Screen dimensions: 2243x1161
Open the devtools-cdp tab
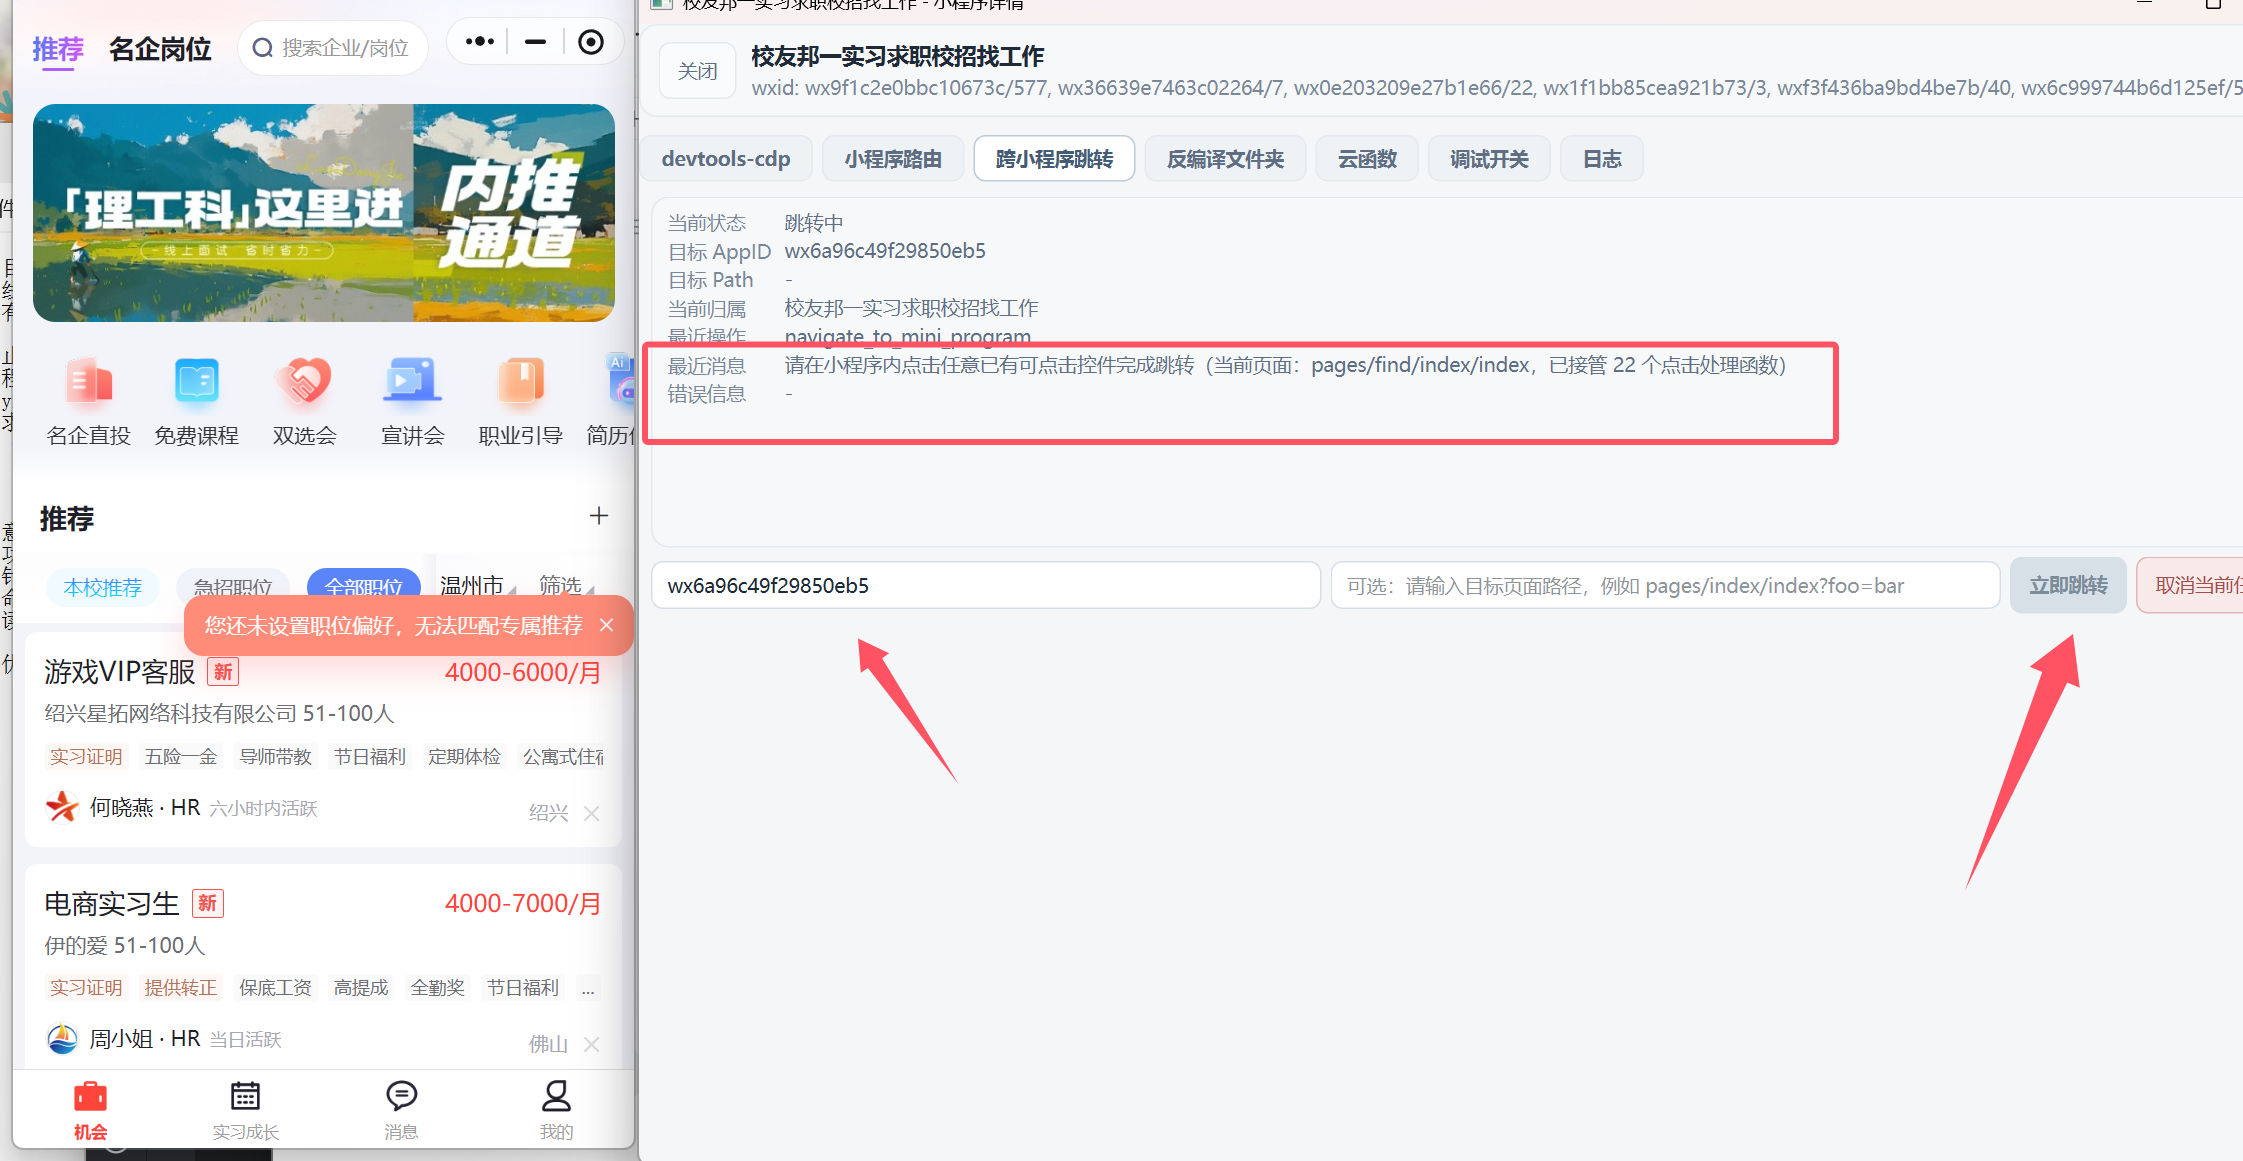click(726, 159)
